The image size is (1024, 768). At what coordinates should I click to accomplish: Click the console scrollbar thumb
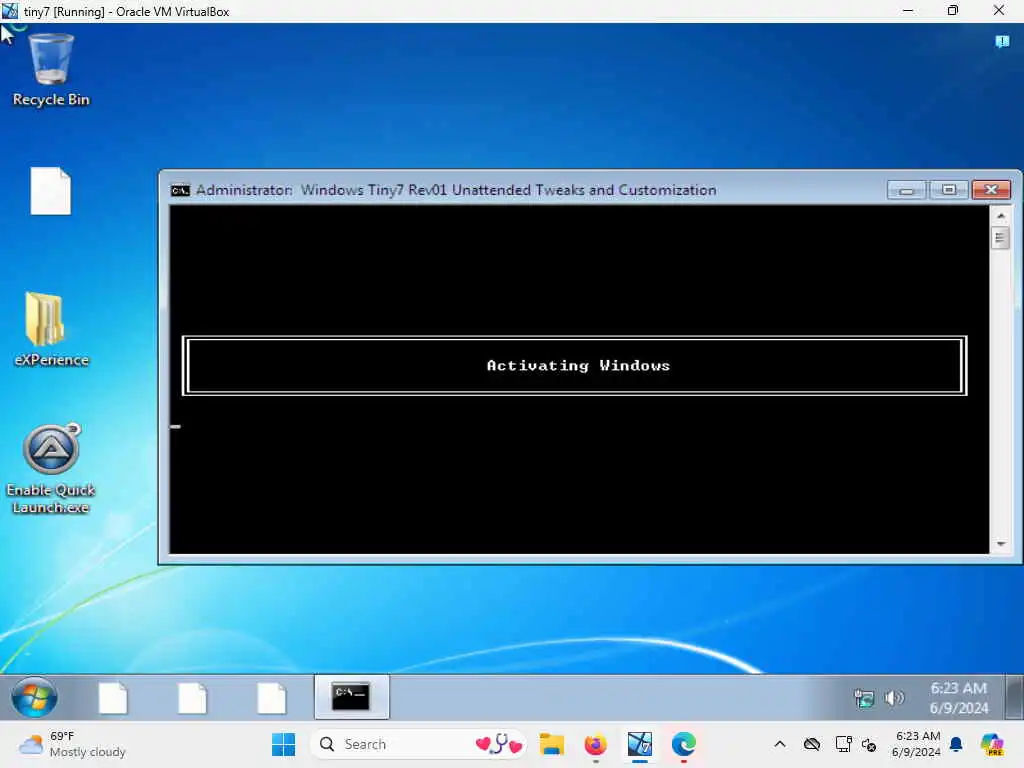(1000, 238)
